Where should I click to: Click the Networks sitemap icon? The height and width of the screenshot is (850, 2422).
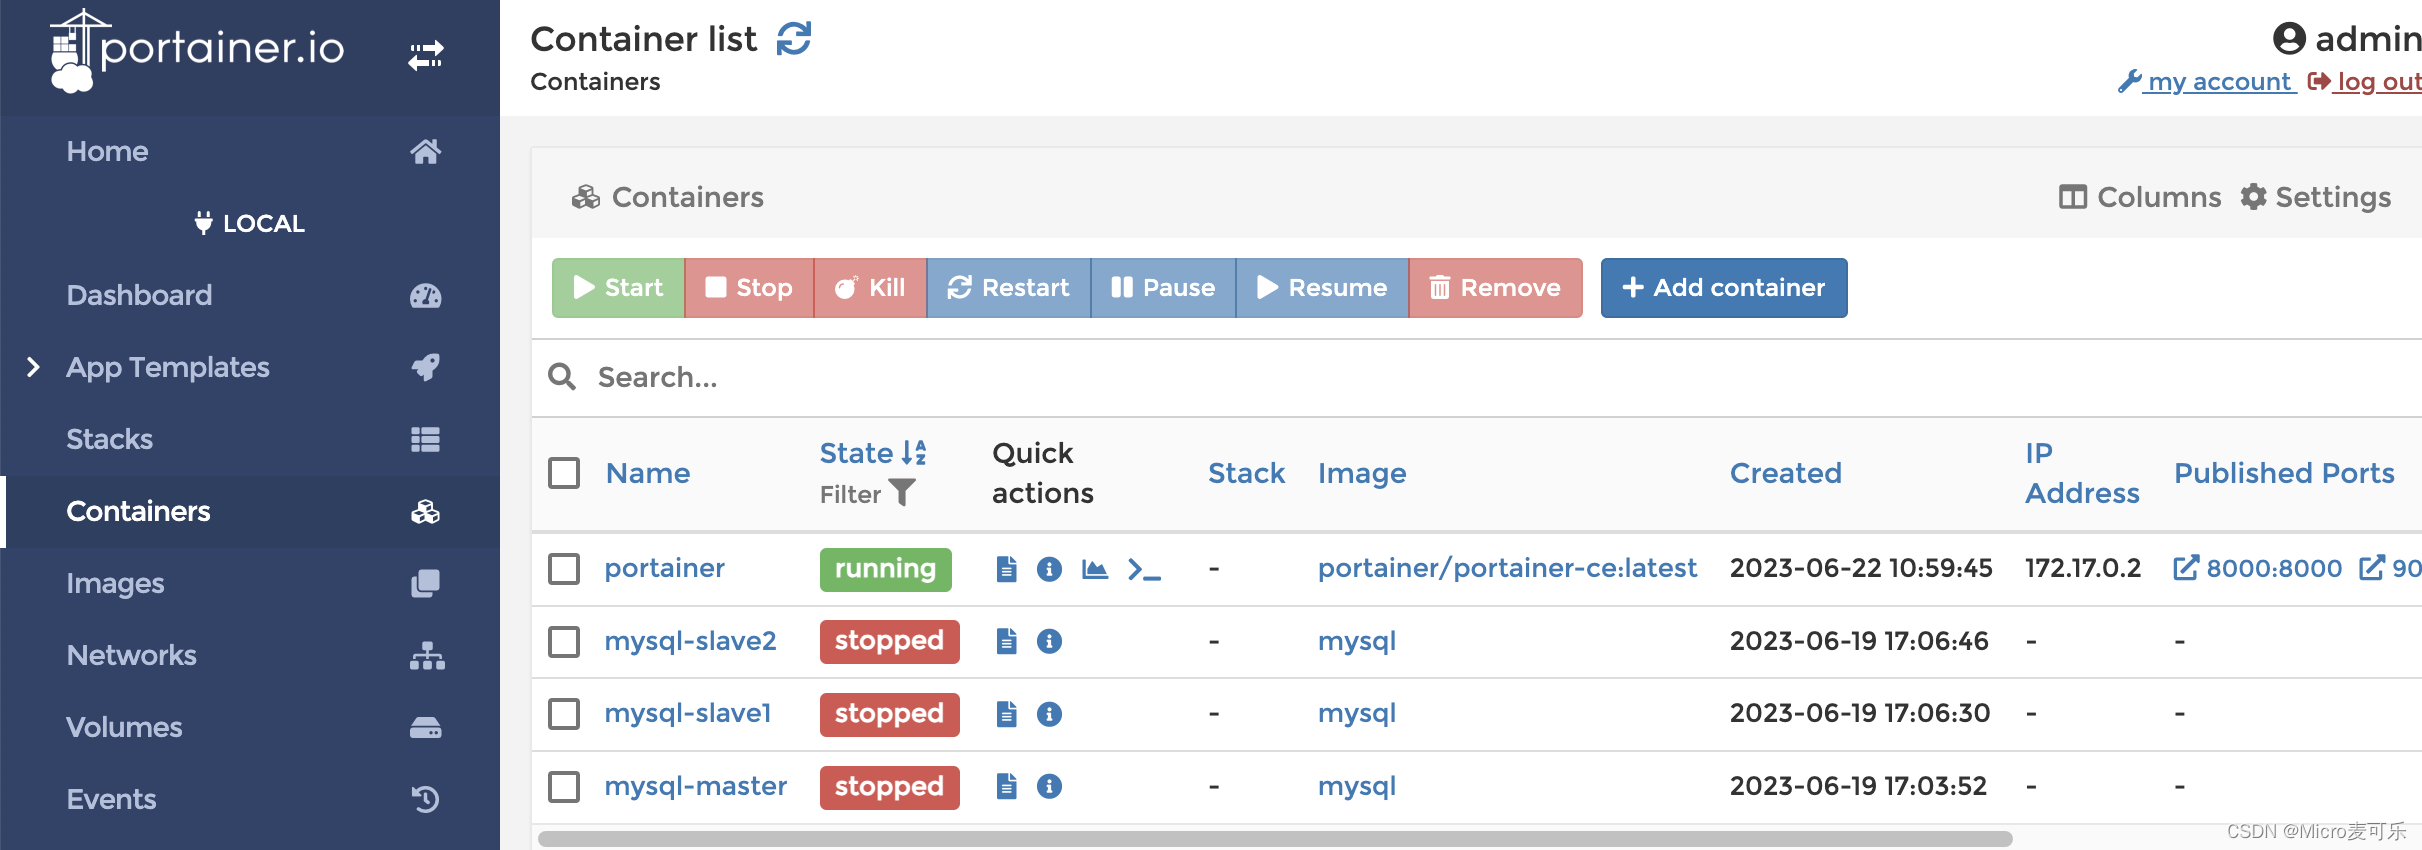point(427,655)
